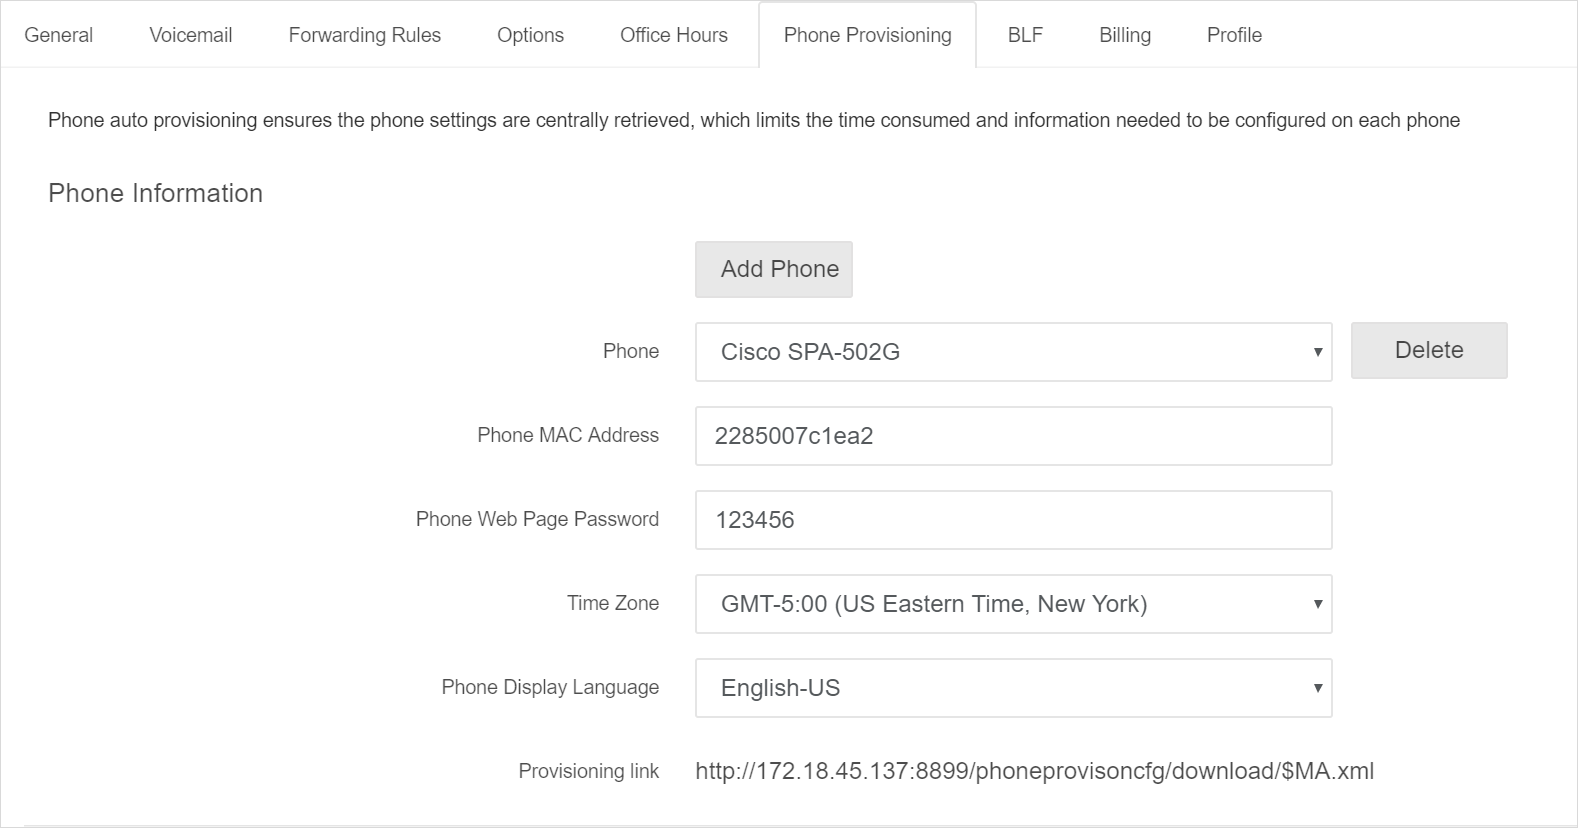Screen dimensions: 1578x828
Task: Switch to the BLF tab
Action: 1025,35
